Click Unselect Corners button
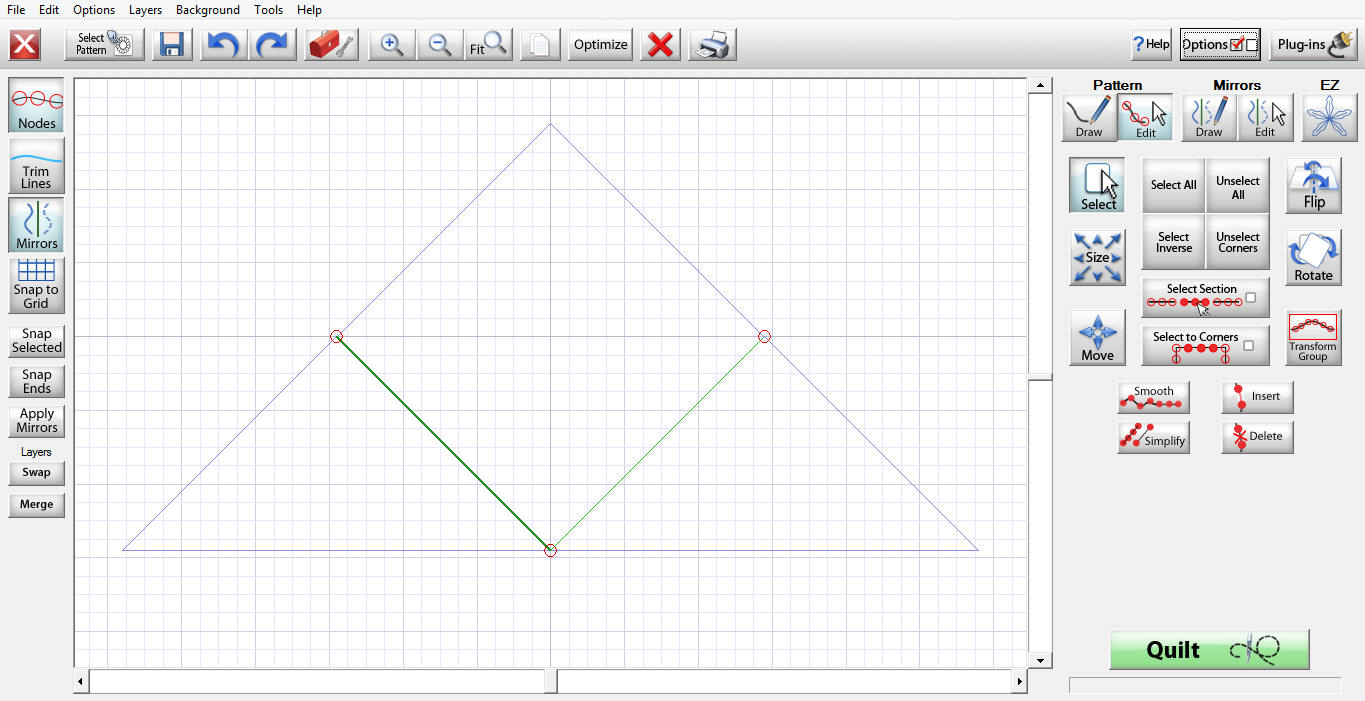This screenshot has height=701, width=1365. coord(1238,242)
